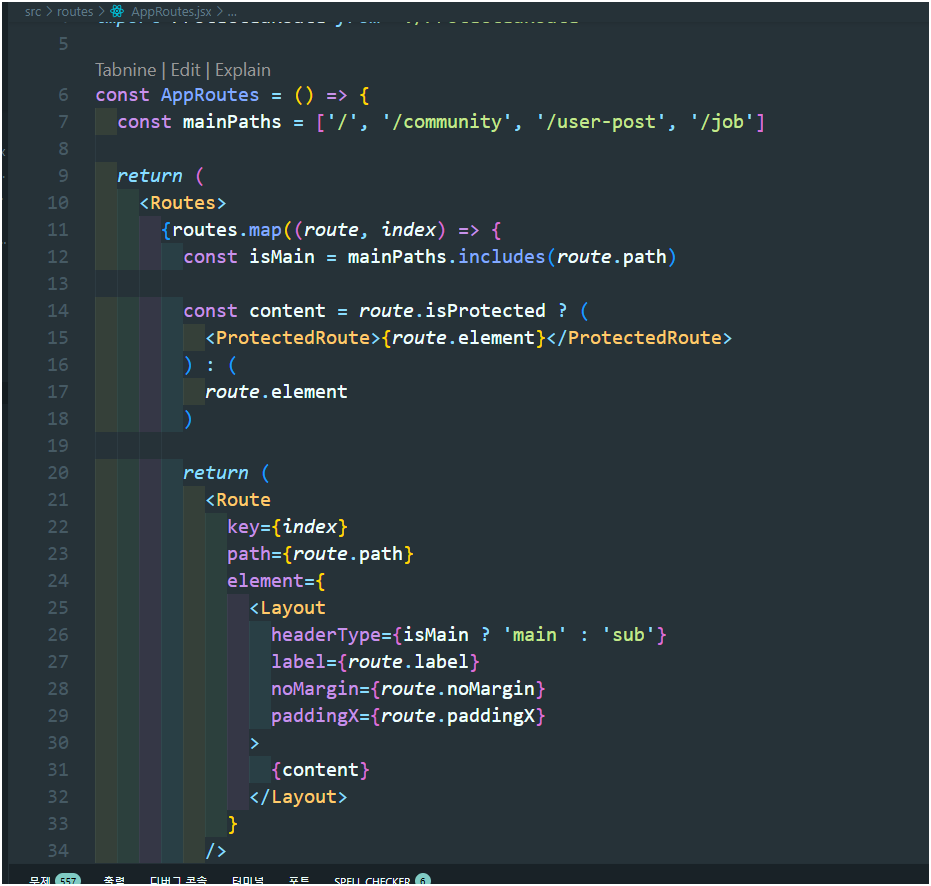
Task: Click the 'content' variable name on line 14
Action: (x=287, y=311)
